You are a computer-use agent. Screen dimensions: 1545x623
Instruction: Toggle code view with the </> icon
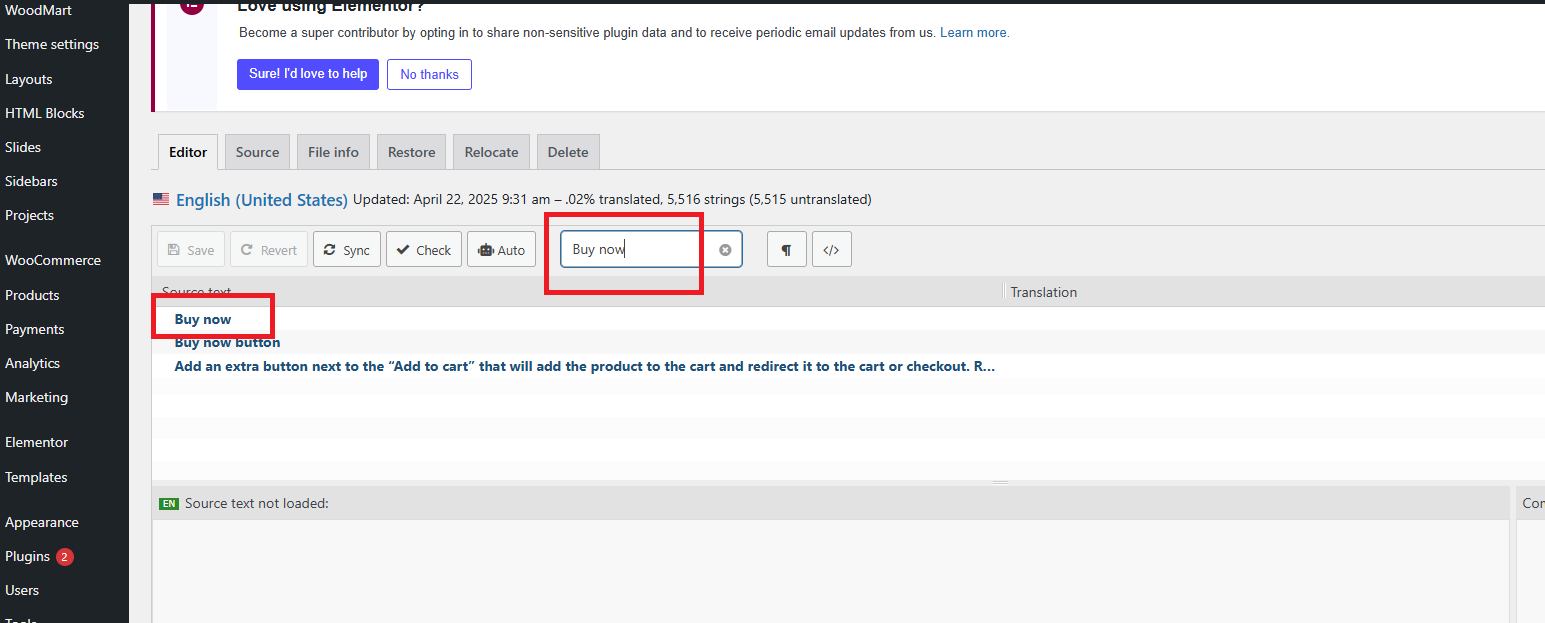click(832, 250)
